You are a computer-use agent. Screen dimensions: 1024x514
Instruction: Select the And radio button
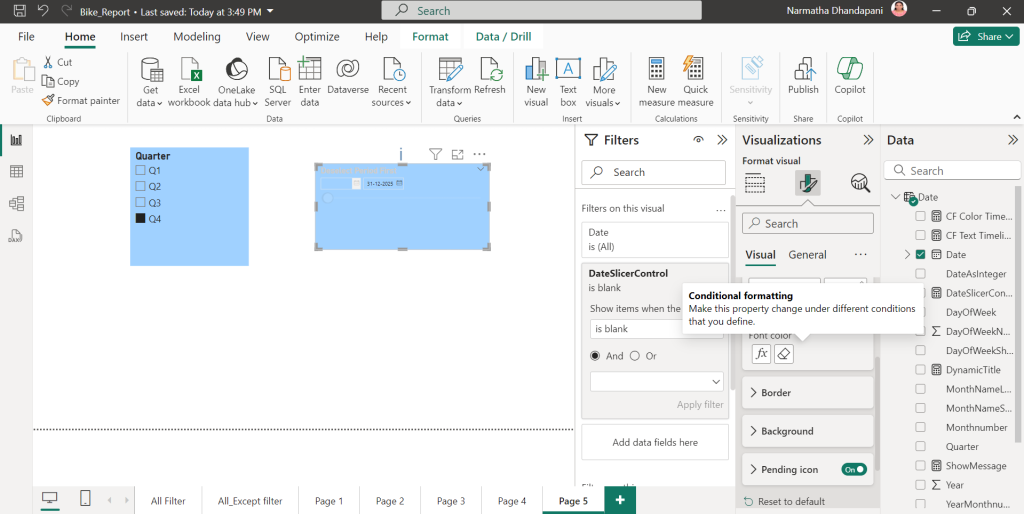tap(595, 356)
